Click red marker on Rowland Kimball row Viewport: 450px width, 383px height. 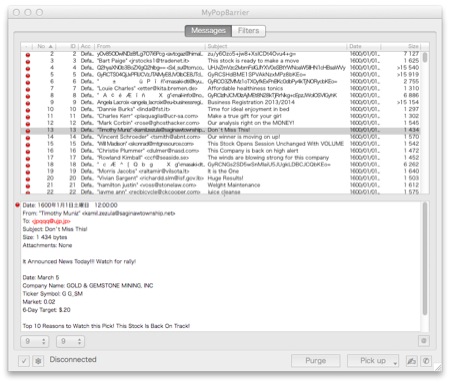(28, 158)
